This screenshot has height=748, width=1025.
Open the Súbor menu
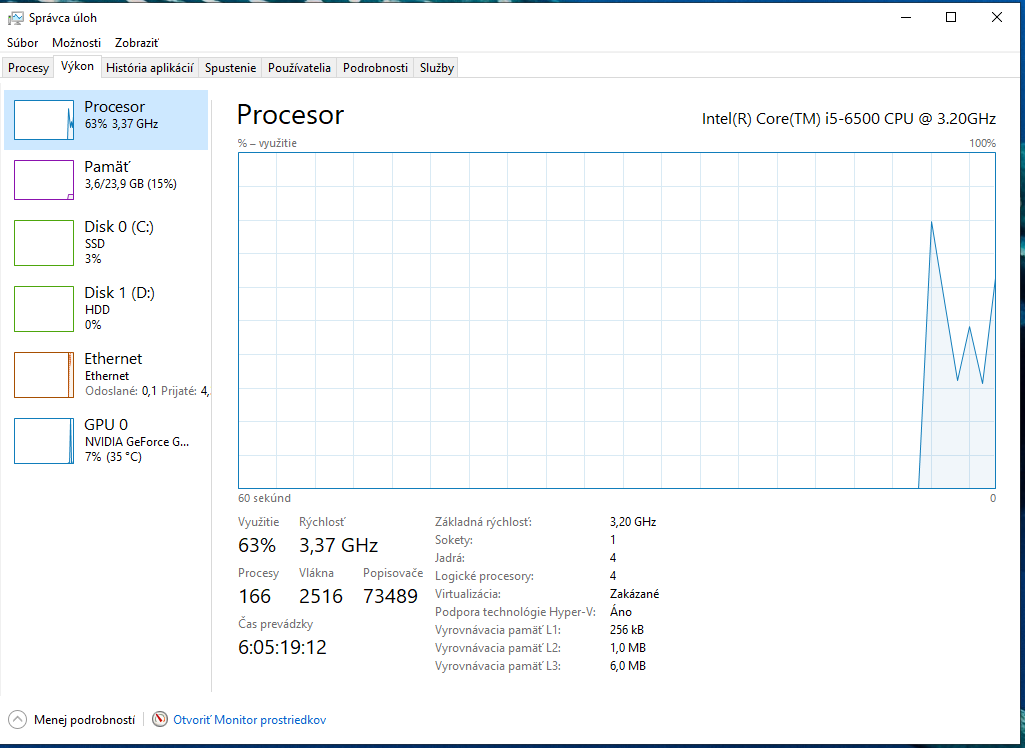22,43
